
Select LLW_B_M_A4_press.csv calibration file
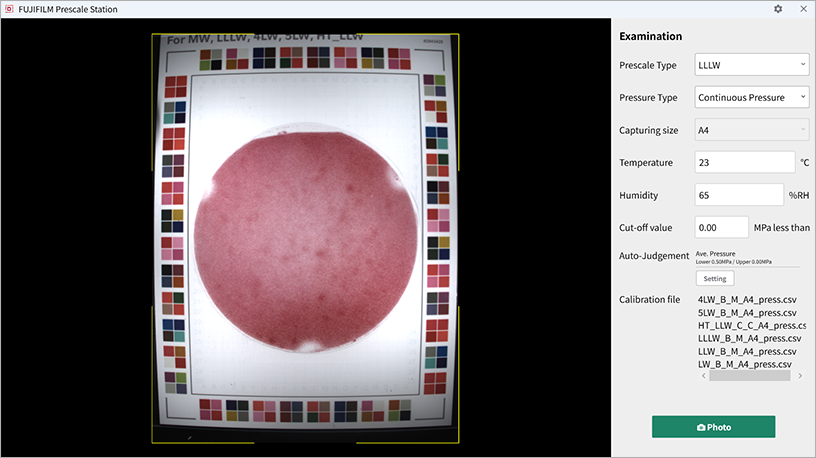click(x=747, y=351)
